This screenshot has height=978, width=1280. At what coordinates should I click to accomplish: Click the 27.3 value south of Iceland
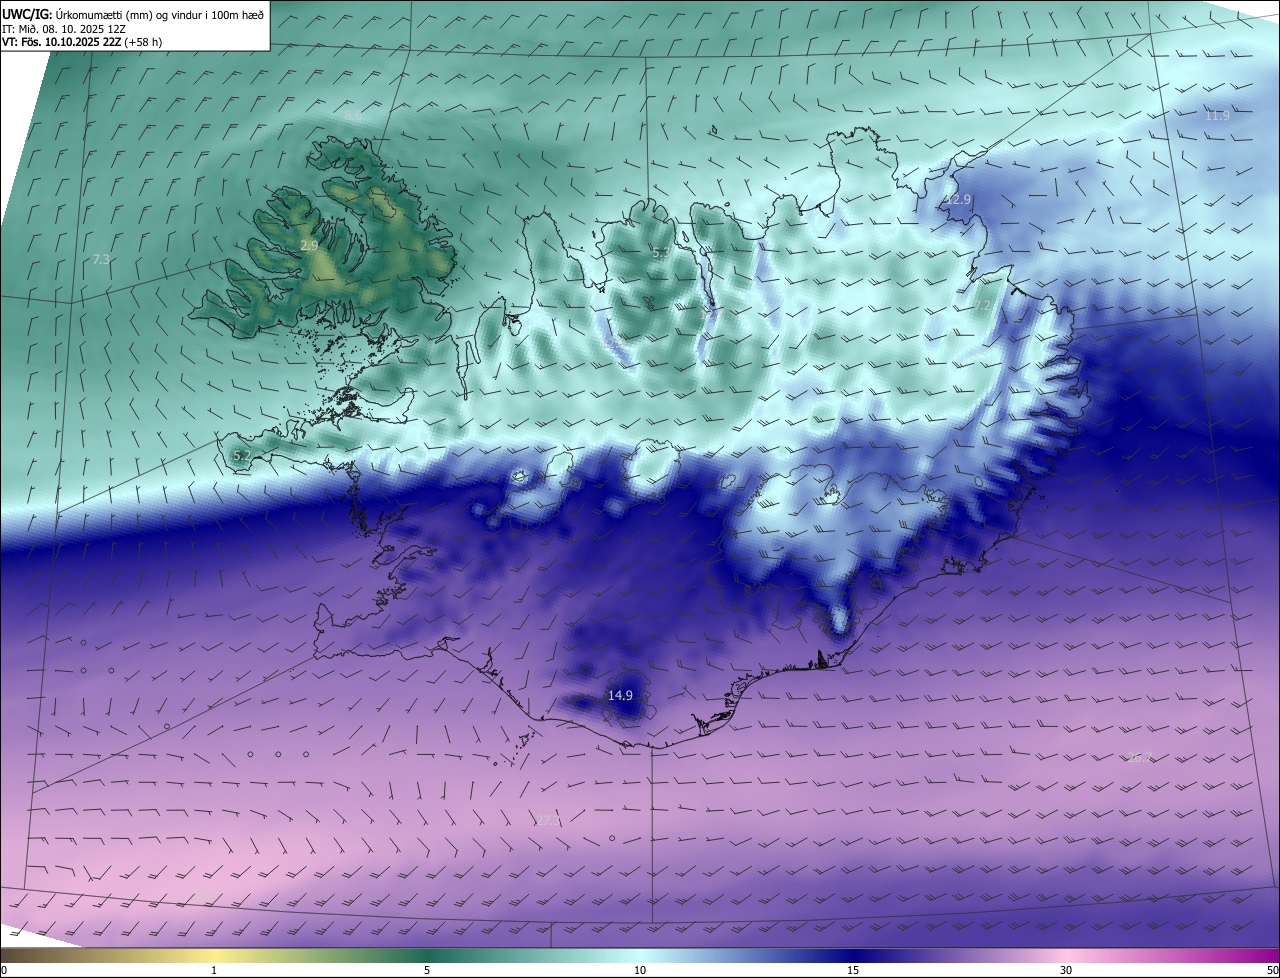(x=548, y=821)
